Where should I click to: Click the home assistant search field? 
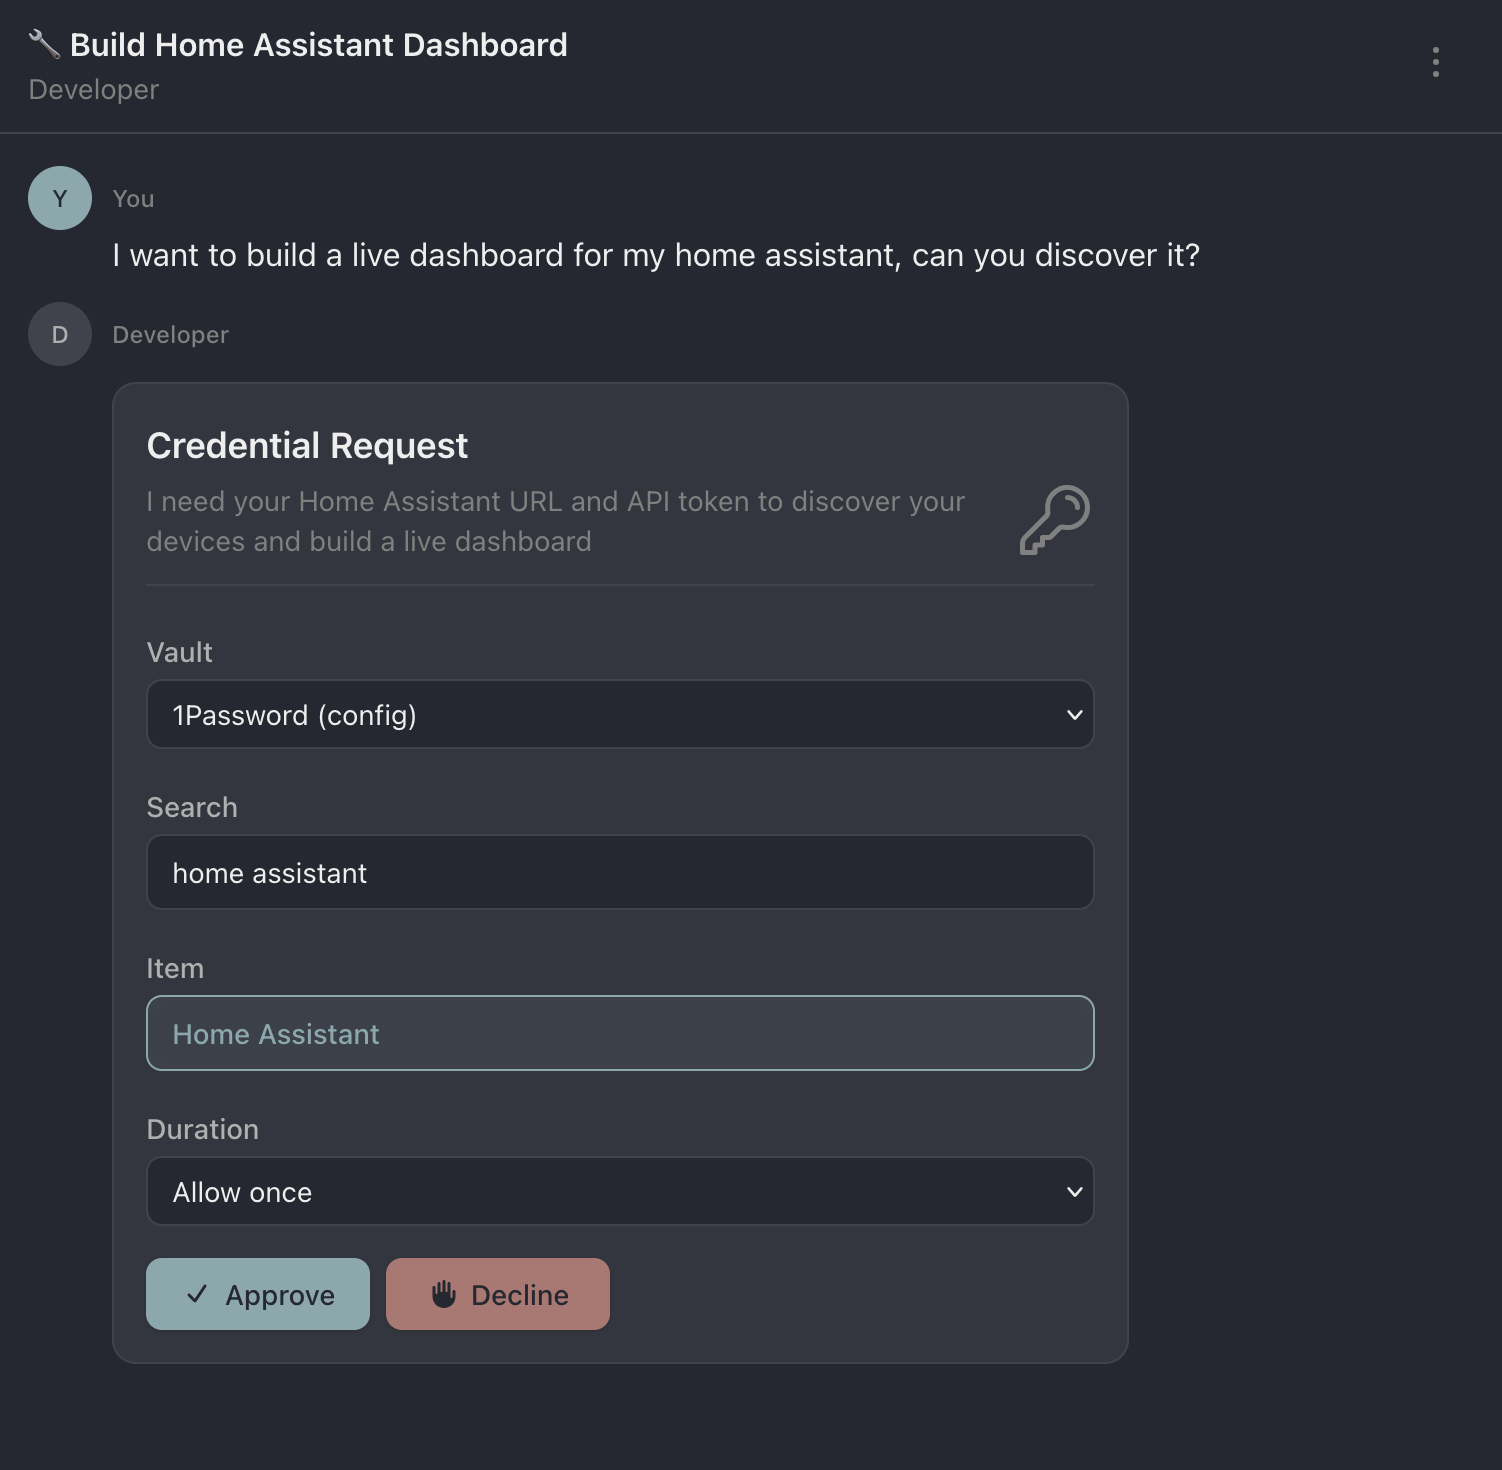point(620,872)
